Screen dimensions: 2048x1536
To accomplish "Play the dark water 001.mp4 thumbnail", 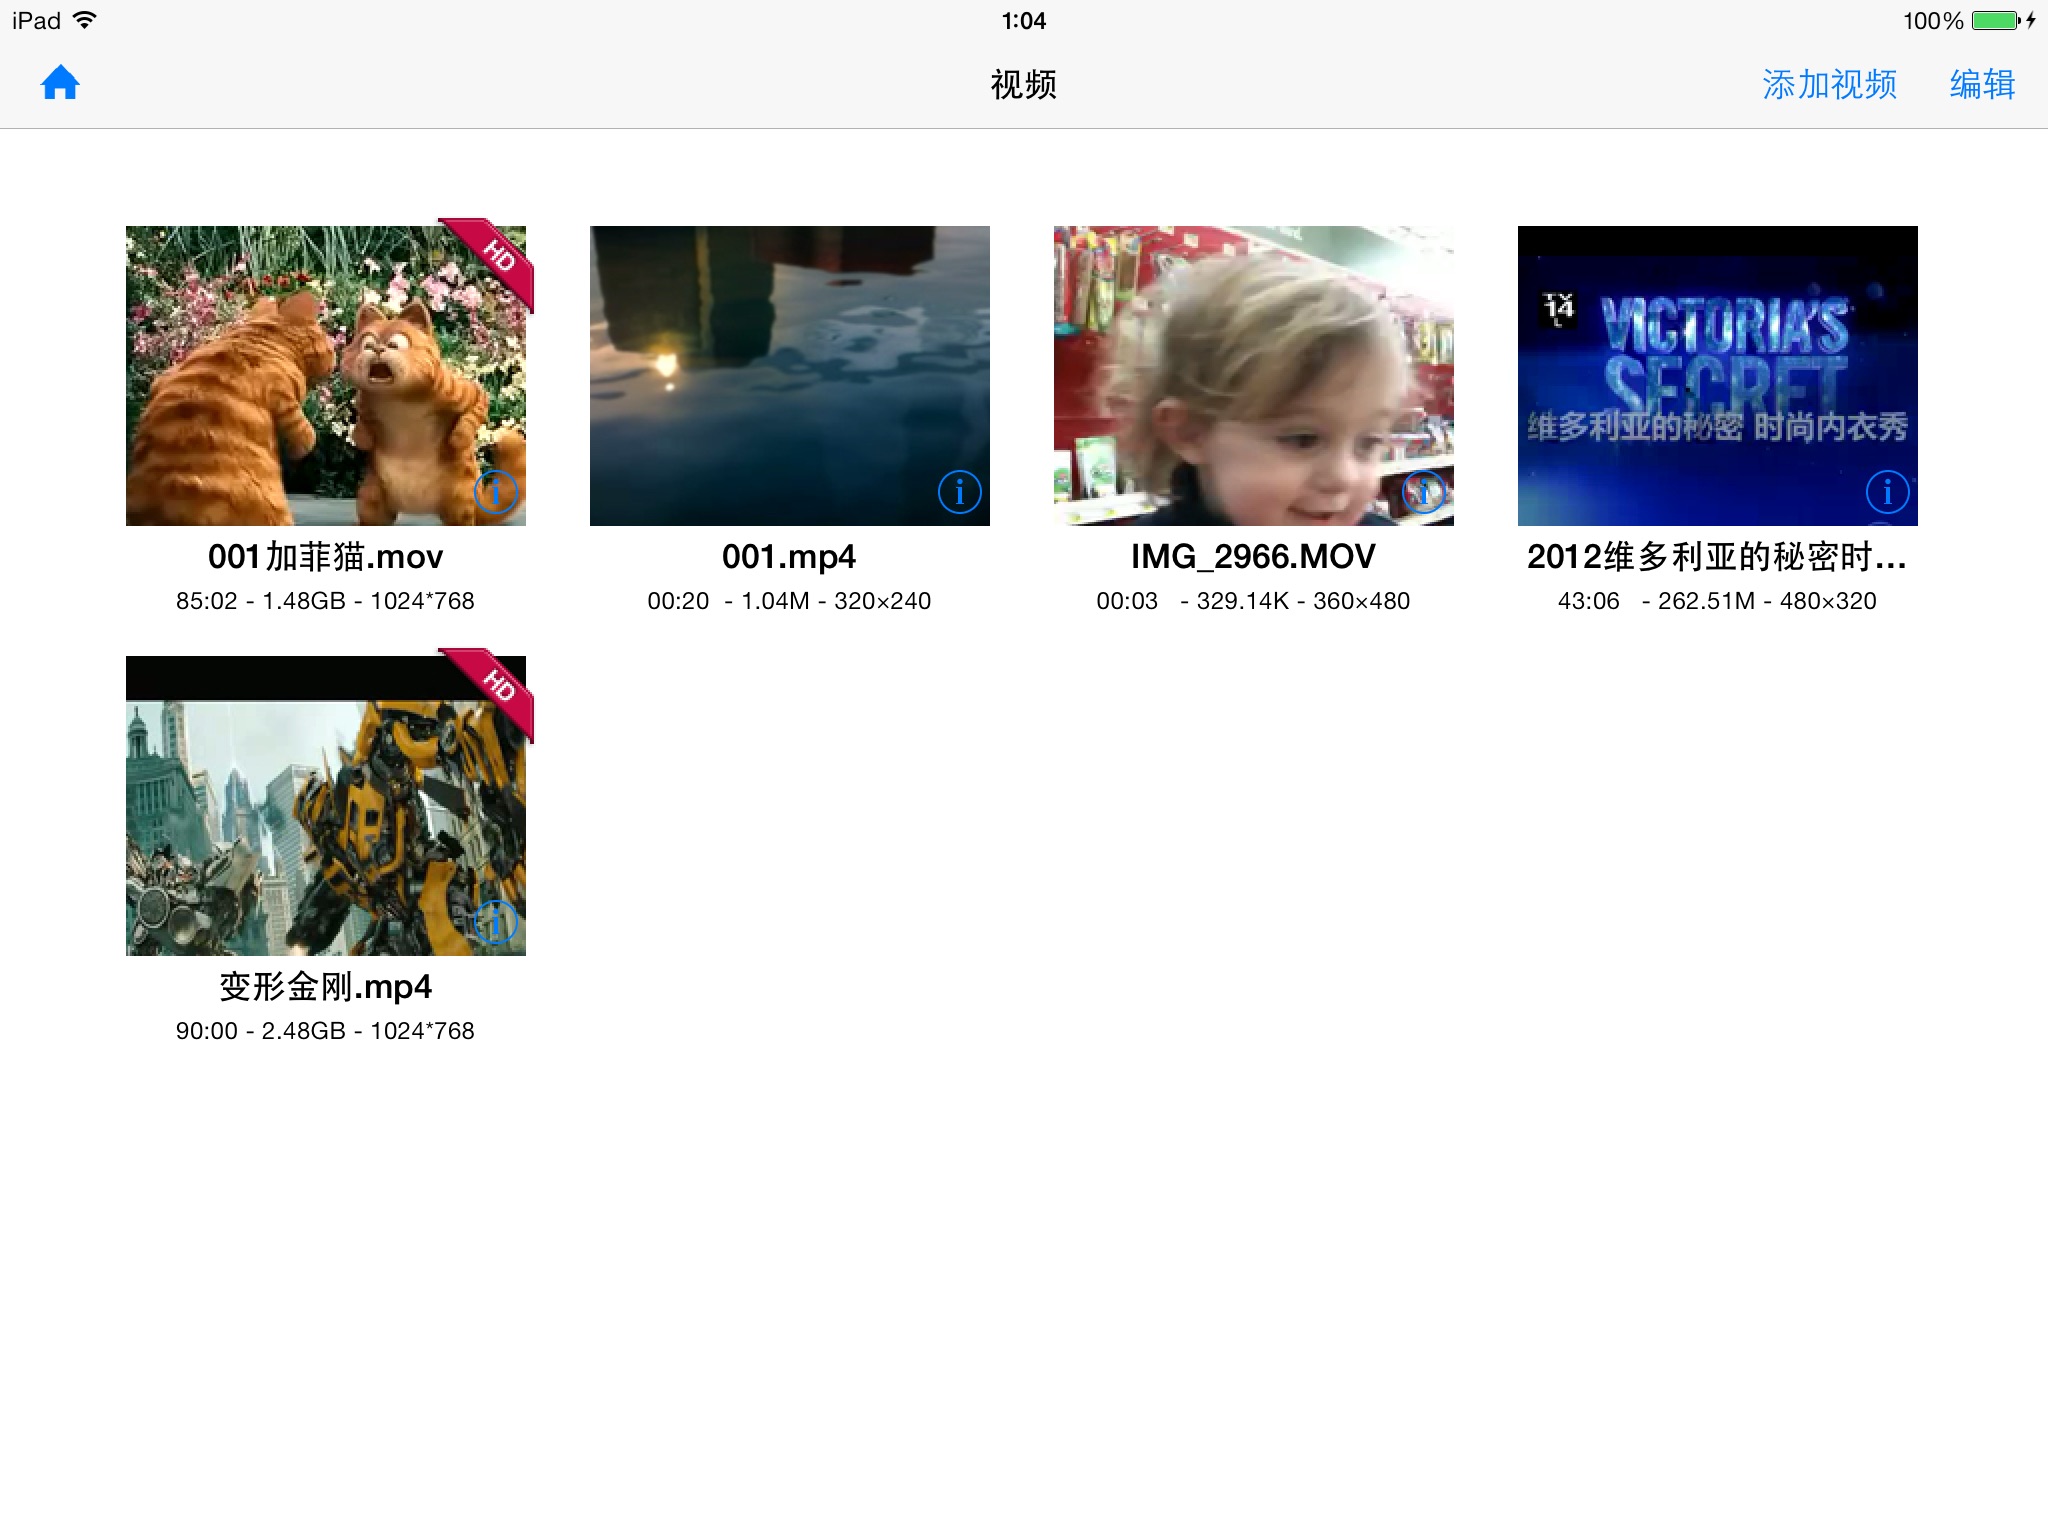I will point(790,376).
